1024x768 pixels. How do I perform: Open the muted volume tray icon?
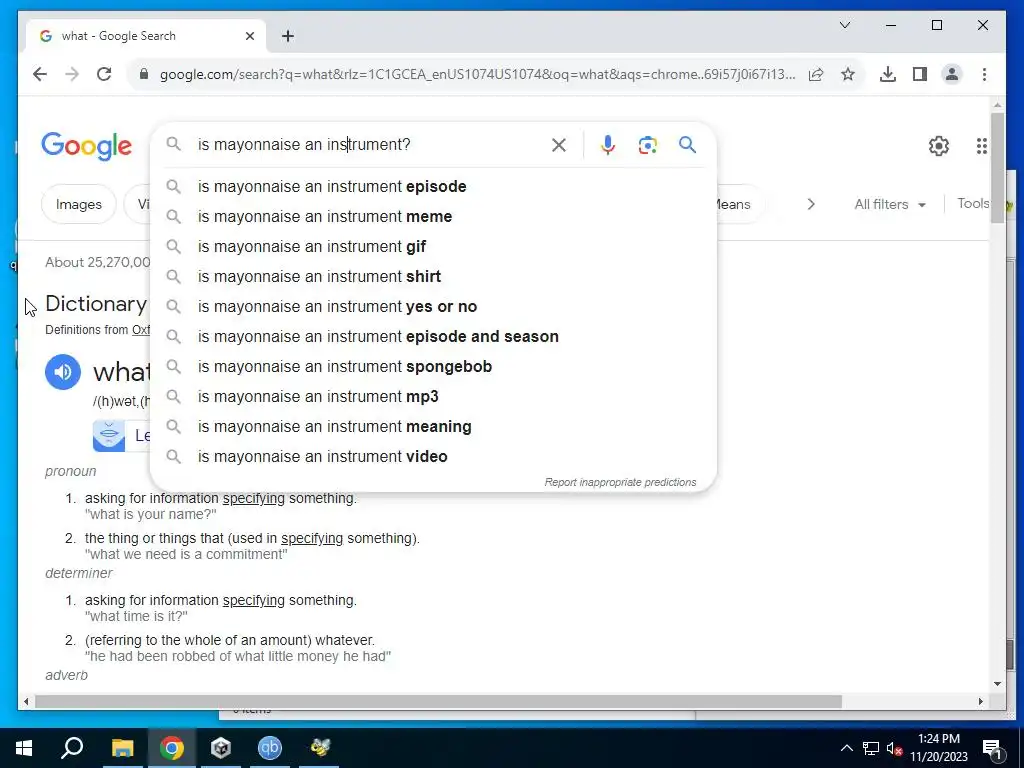(x=894, y=748)
